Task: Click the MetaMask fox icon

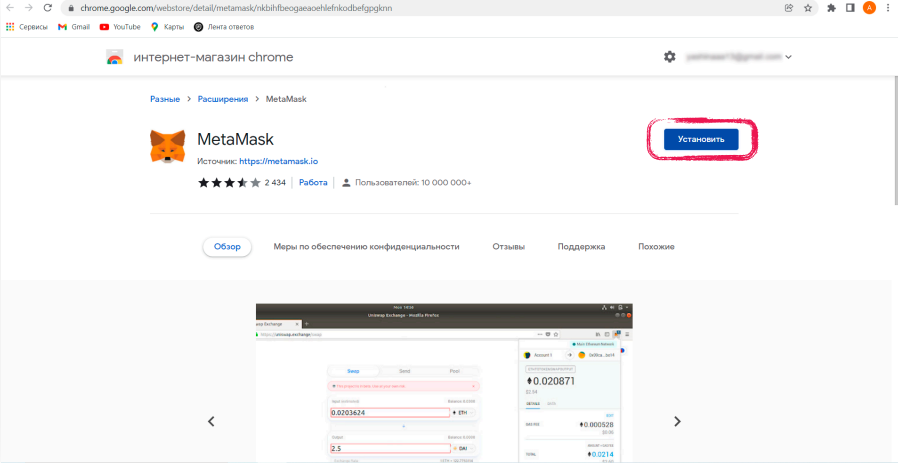Action: pyautogui.click(x=168, y=146)
